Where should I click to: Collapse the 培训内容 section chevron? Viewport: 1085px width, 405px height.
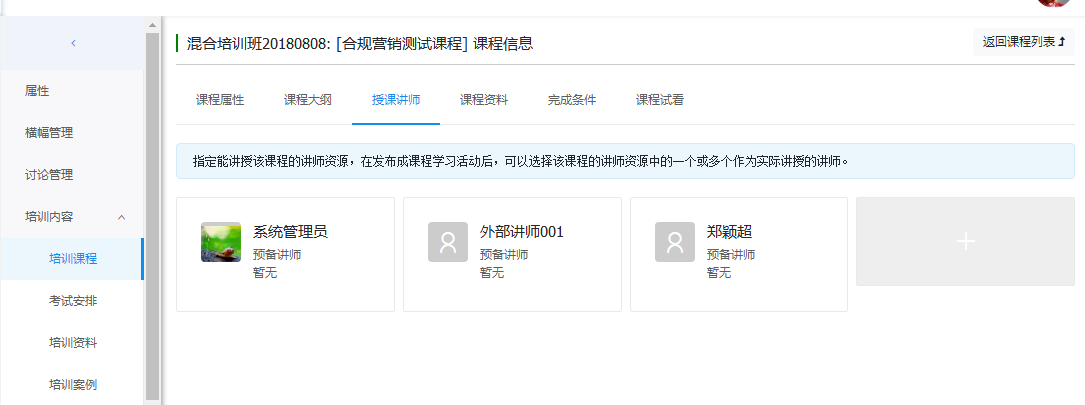pyautogui.click(x=122, y=217)
